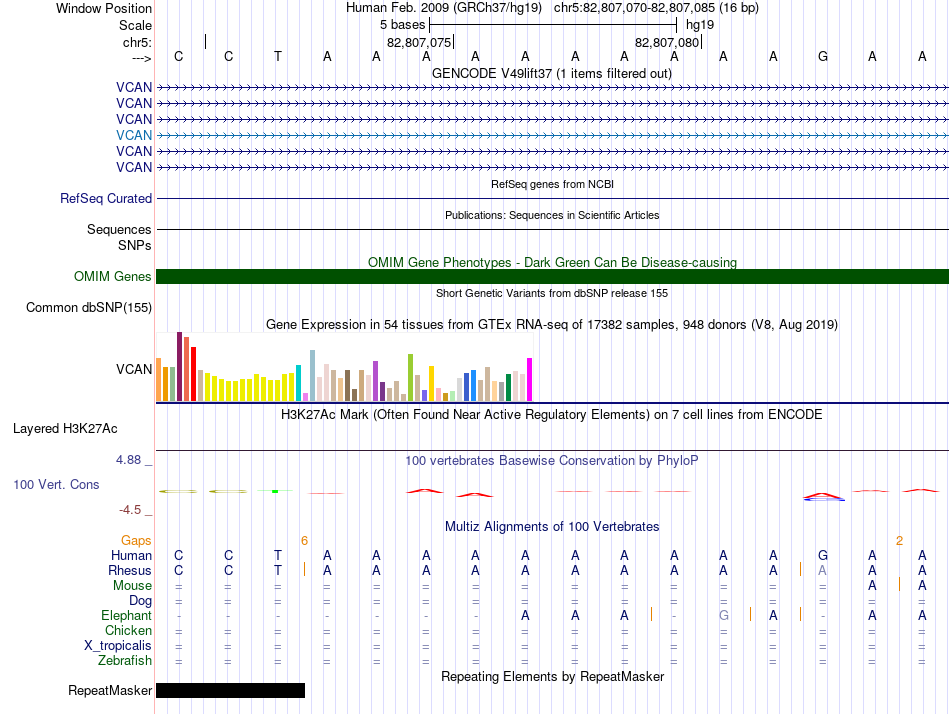Image resolution: width=950 pixels, height=714 pixels.
Task: Click the Common dbSNP(155) label
Action: (x=88, y=307)
